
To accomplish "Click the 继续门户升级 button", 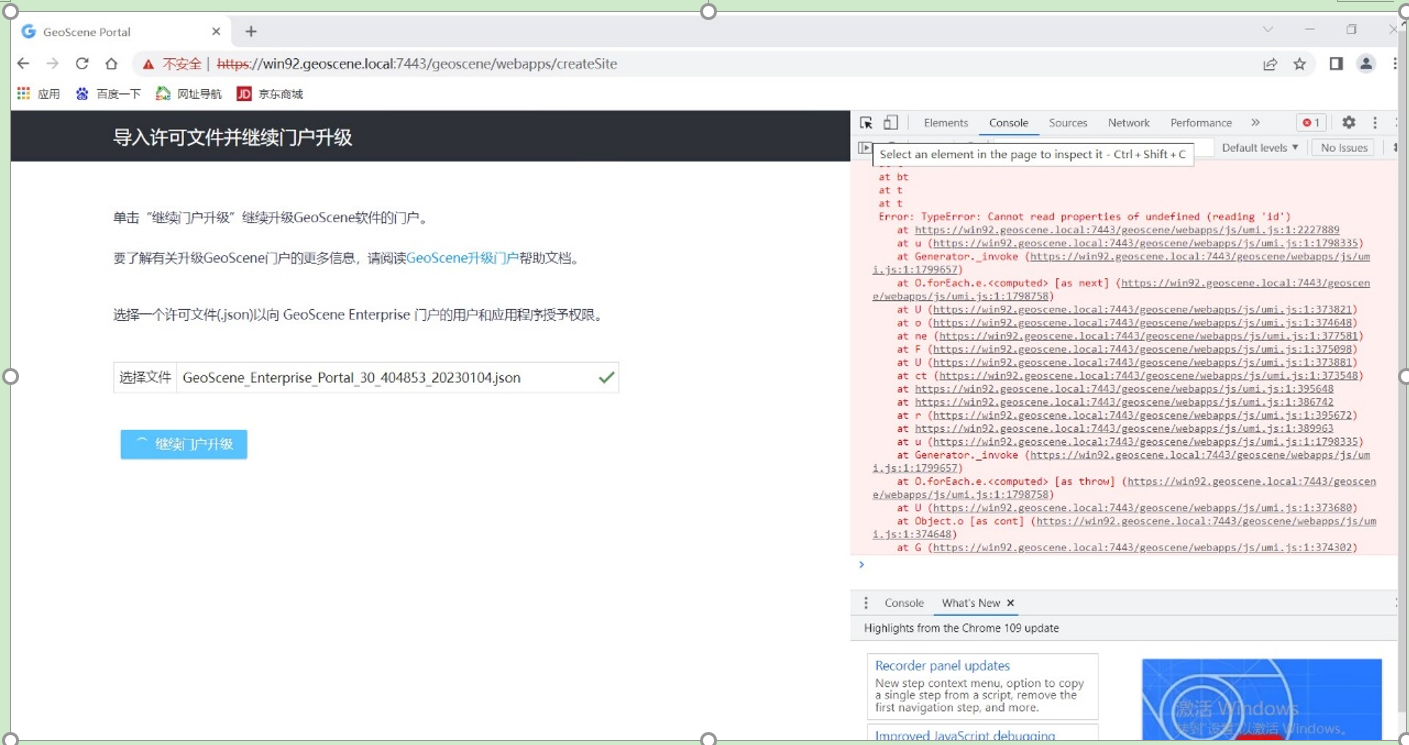I will (184, 445).
